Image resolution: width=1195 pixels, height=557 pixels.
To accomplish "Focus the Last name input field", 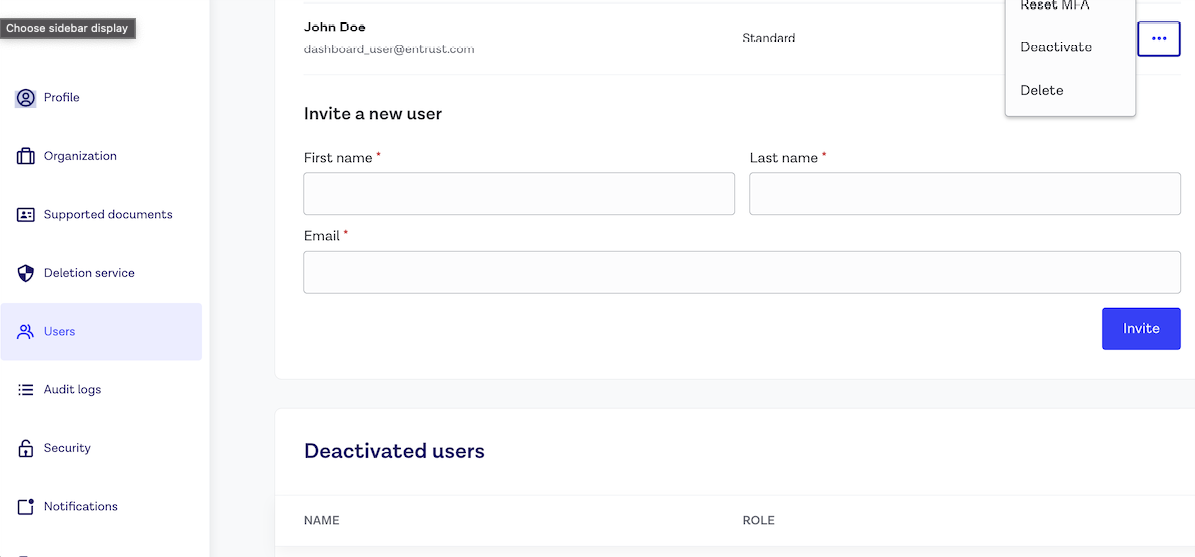I will (965, 194).
